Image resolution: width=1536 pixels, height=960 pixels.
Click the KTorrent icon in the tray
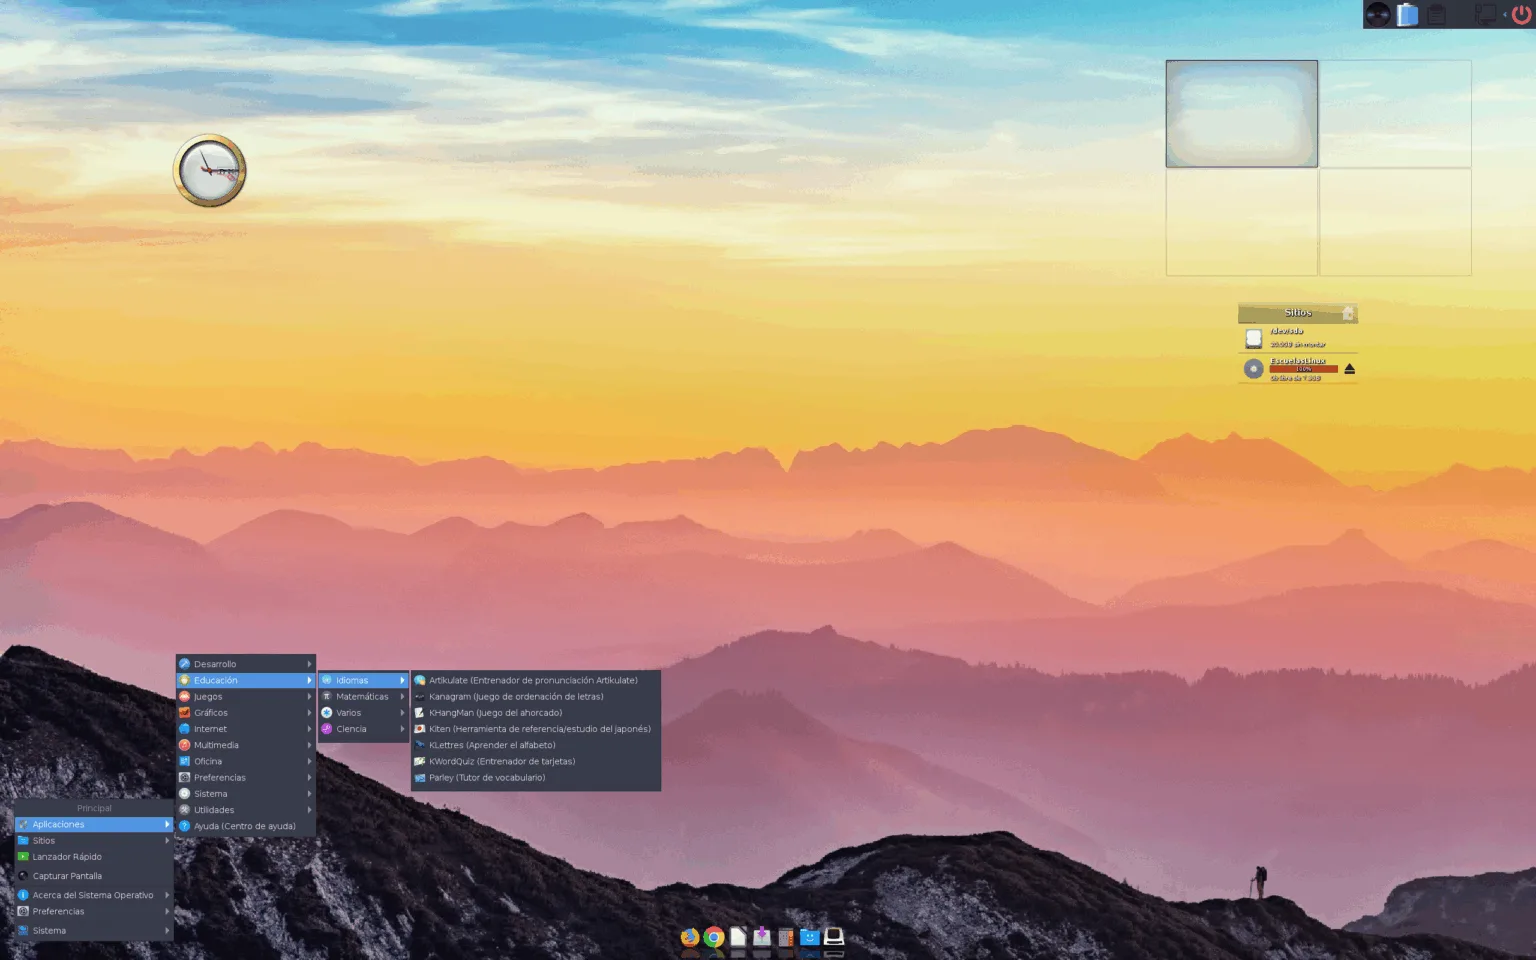coord(1378,14)
